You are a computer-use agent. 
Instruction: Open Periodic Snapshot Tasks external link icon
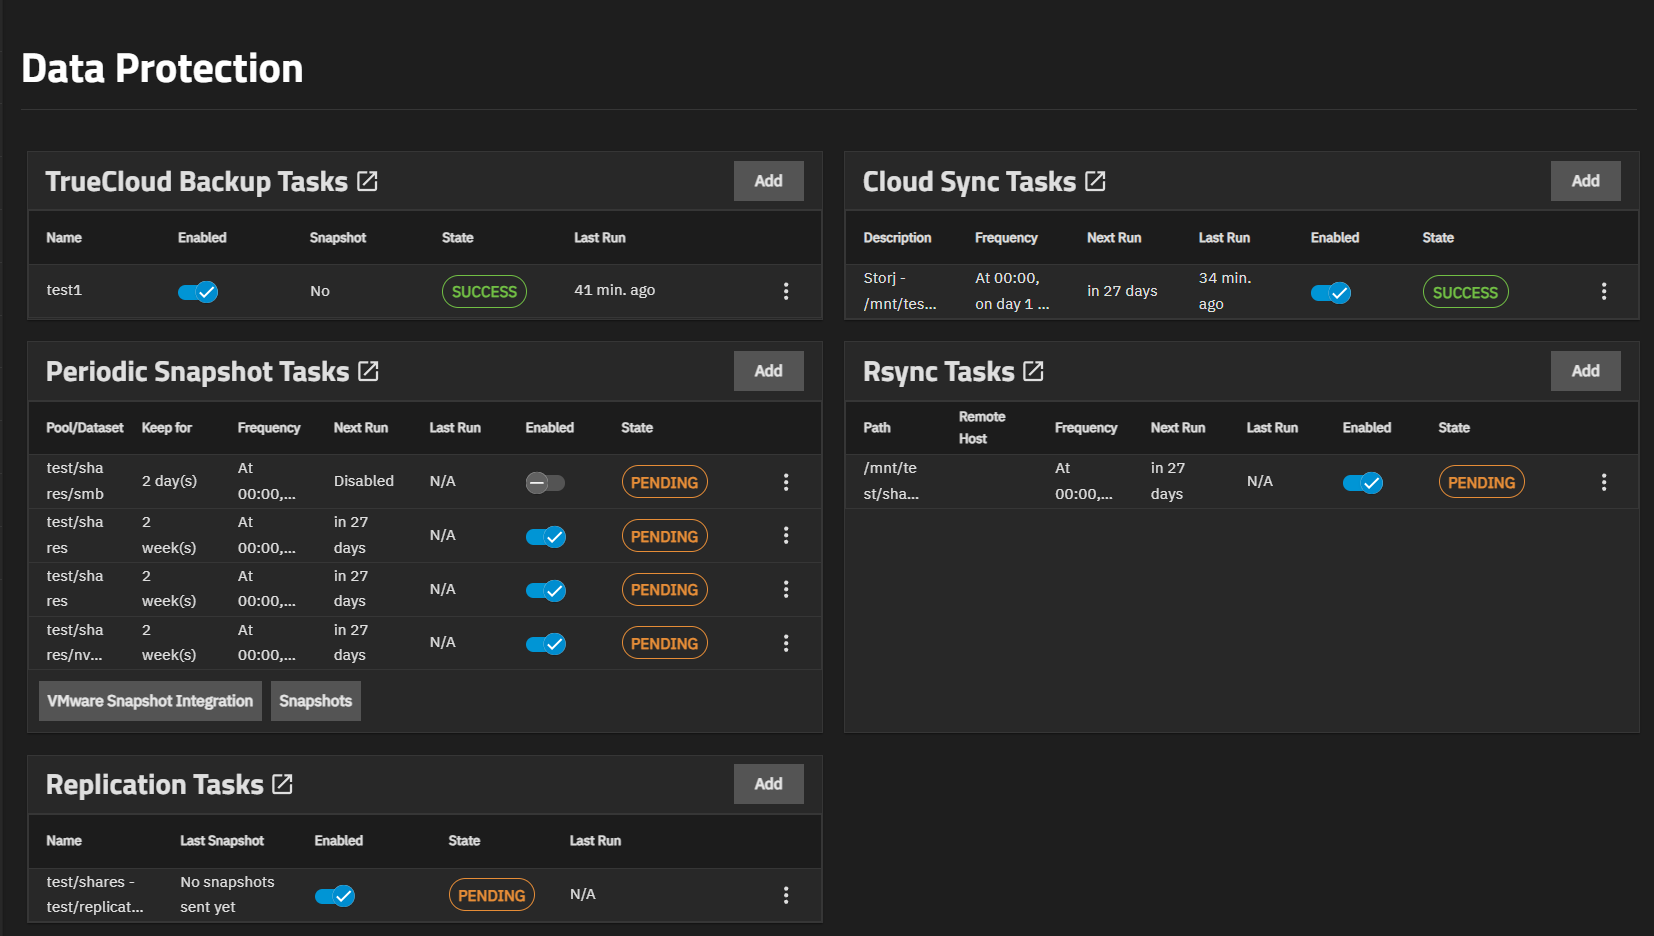coord(368,371)
